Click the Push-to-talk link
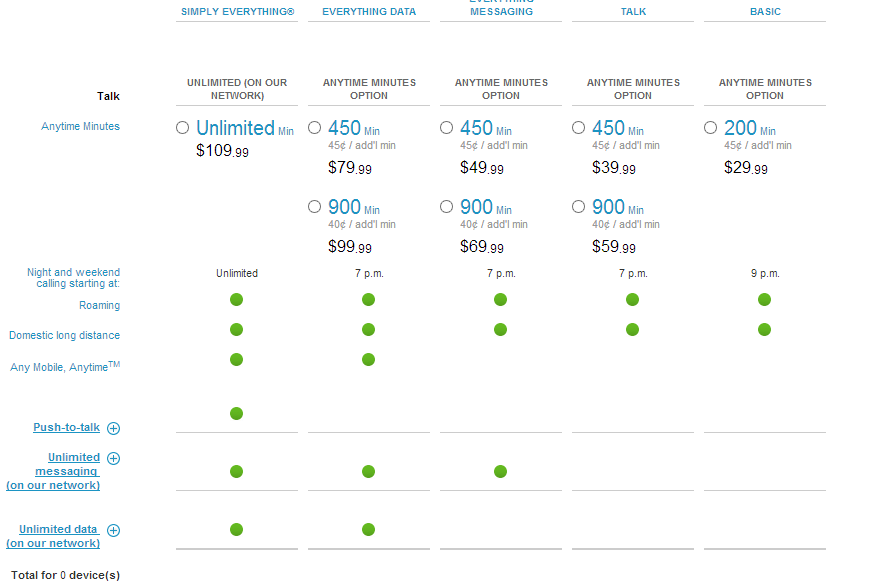Screen dimensions: 884x583 point(66,427)
